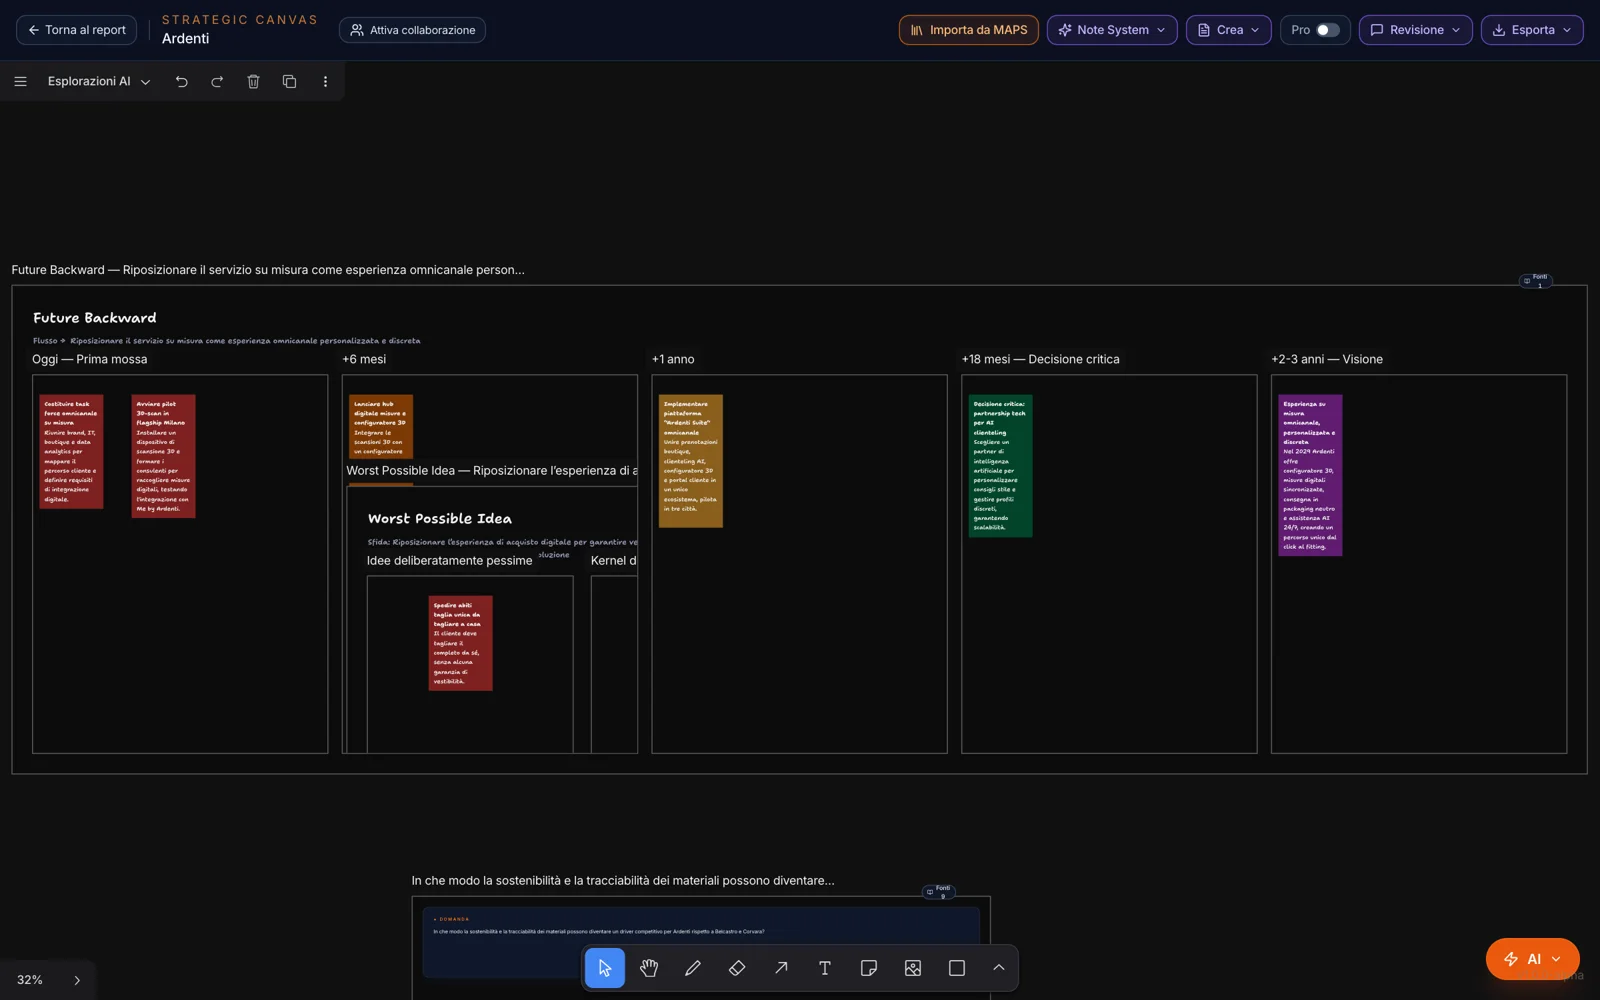Click the undo arrow icon
The image size is (1600, 1000).
(x=181, y=82)
